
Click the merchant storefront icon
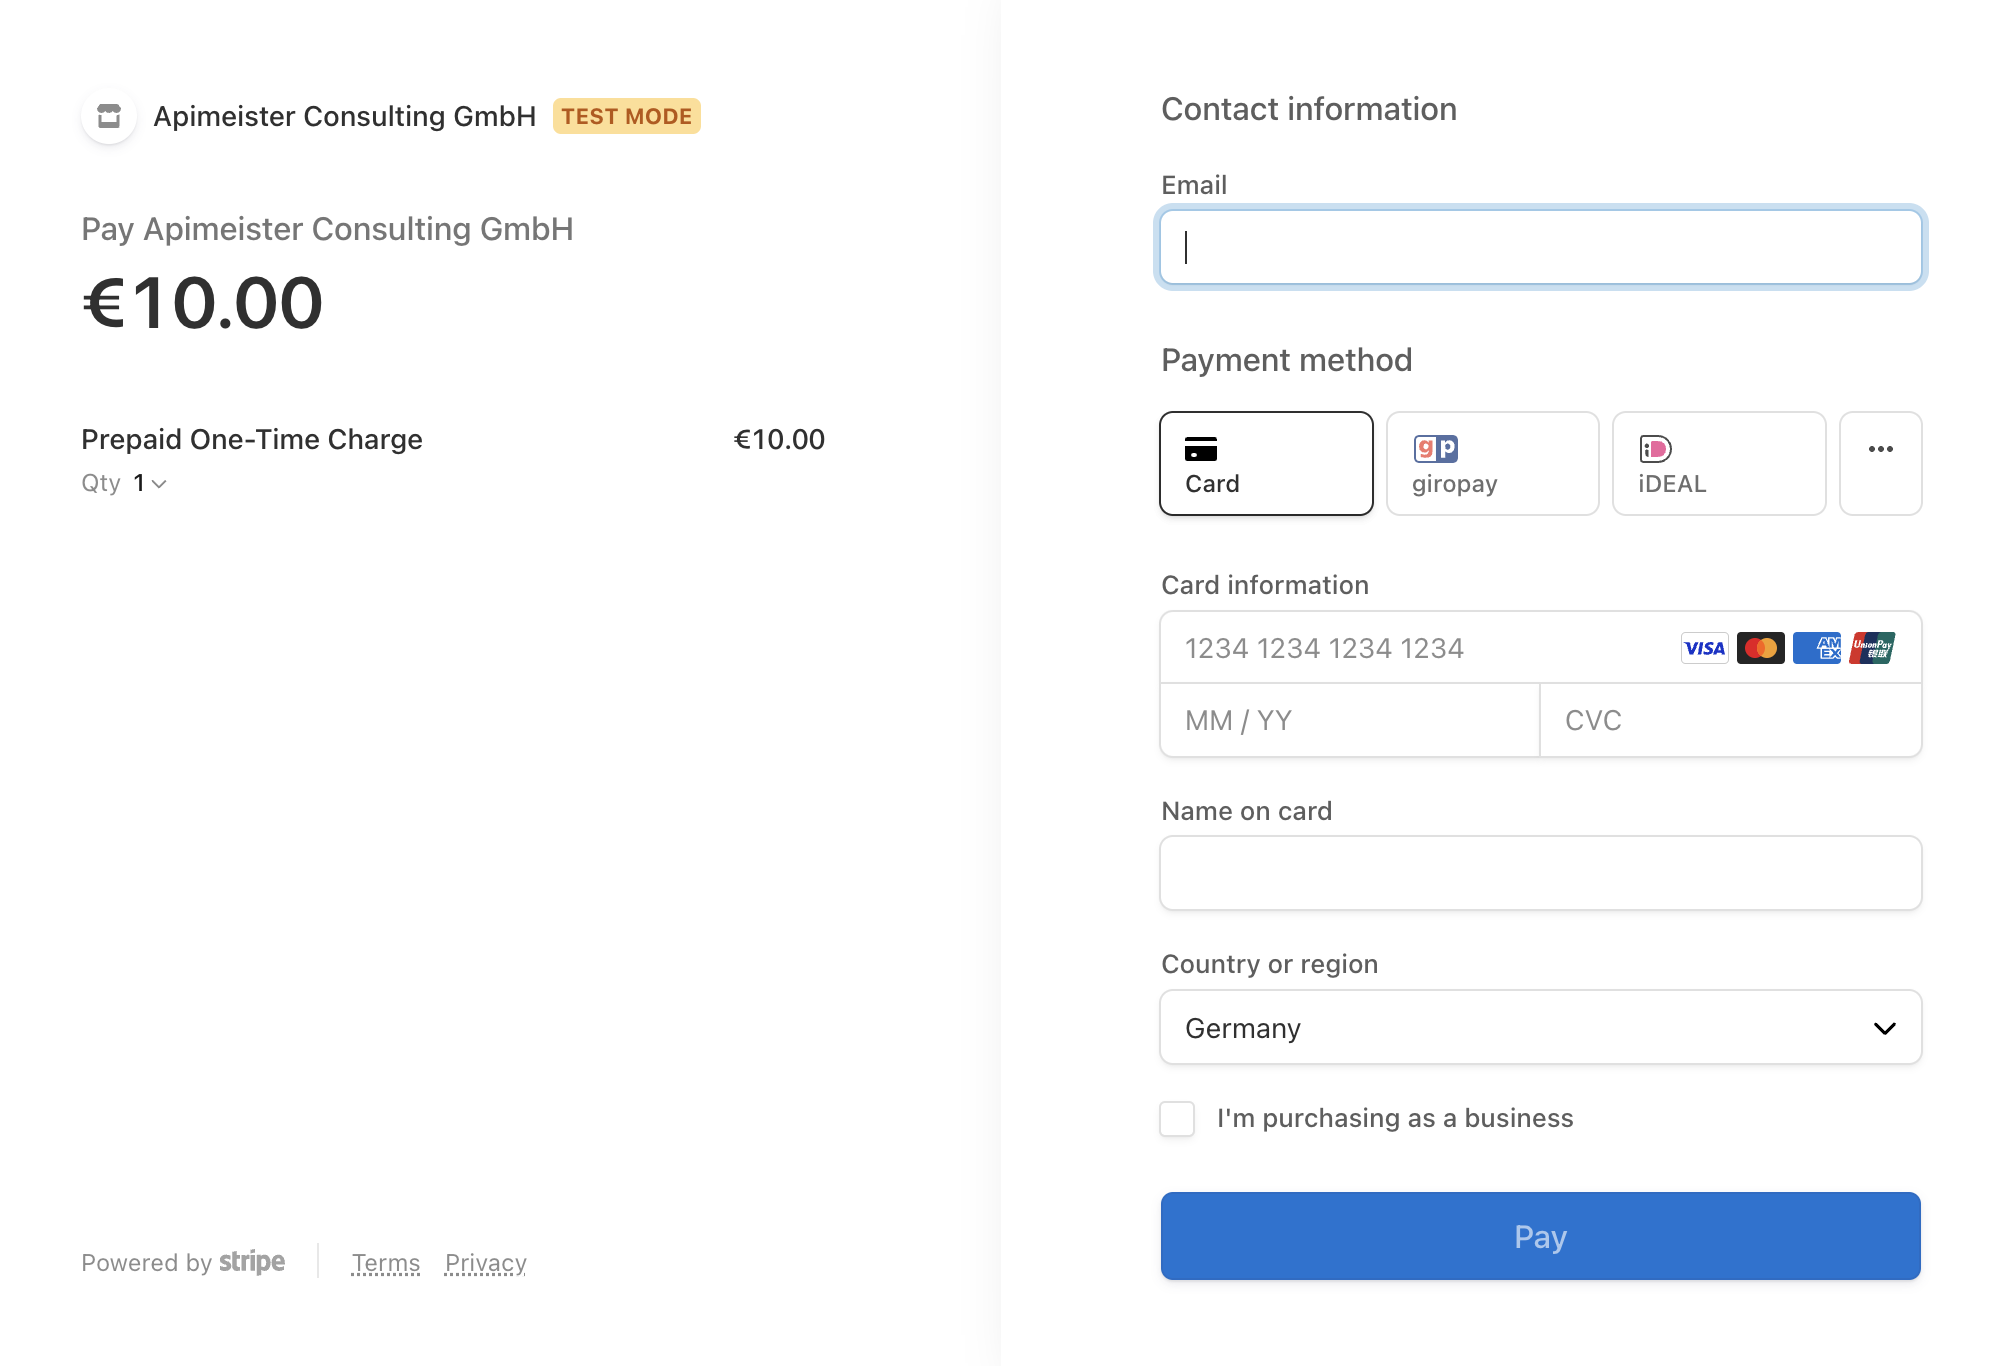(x=109, y=116)
